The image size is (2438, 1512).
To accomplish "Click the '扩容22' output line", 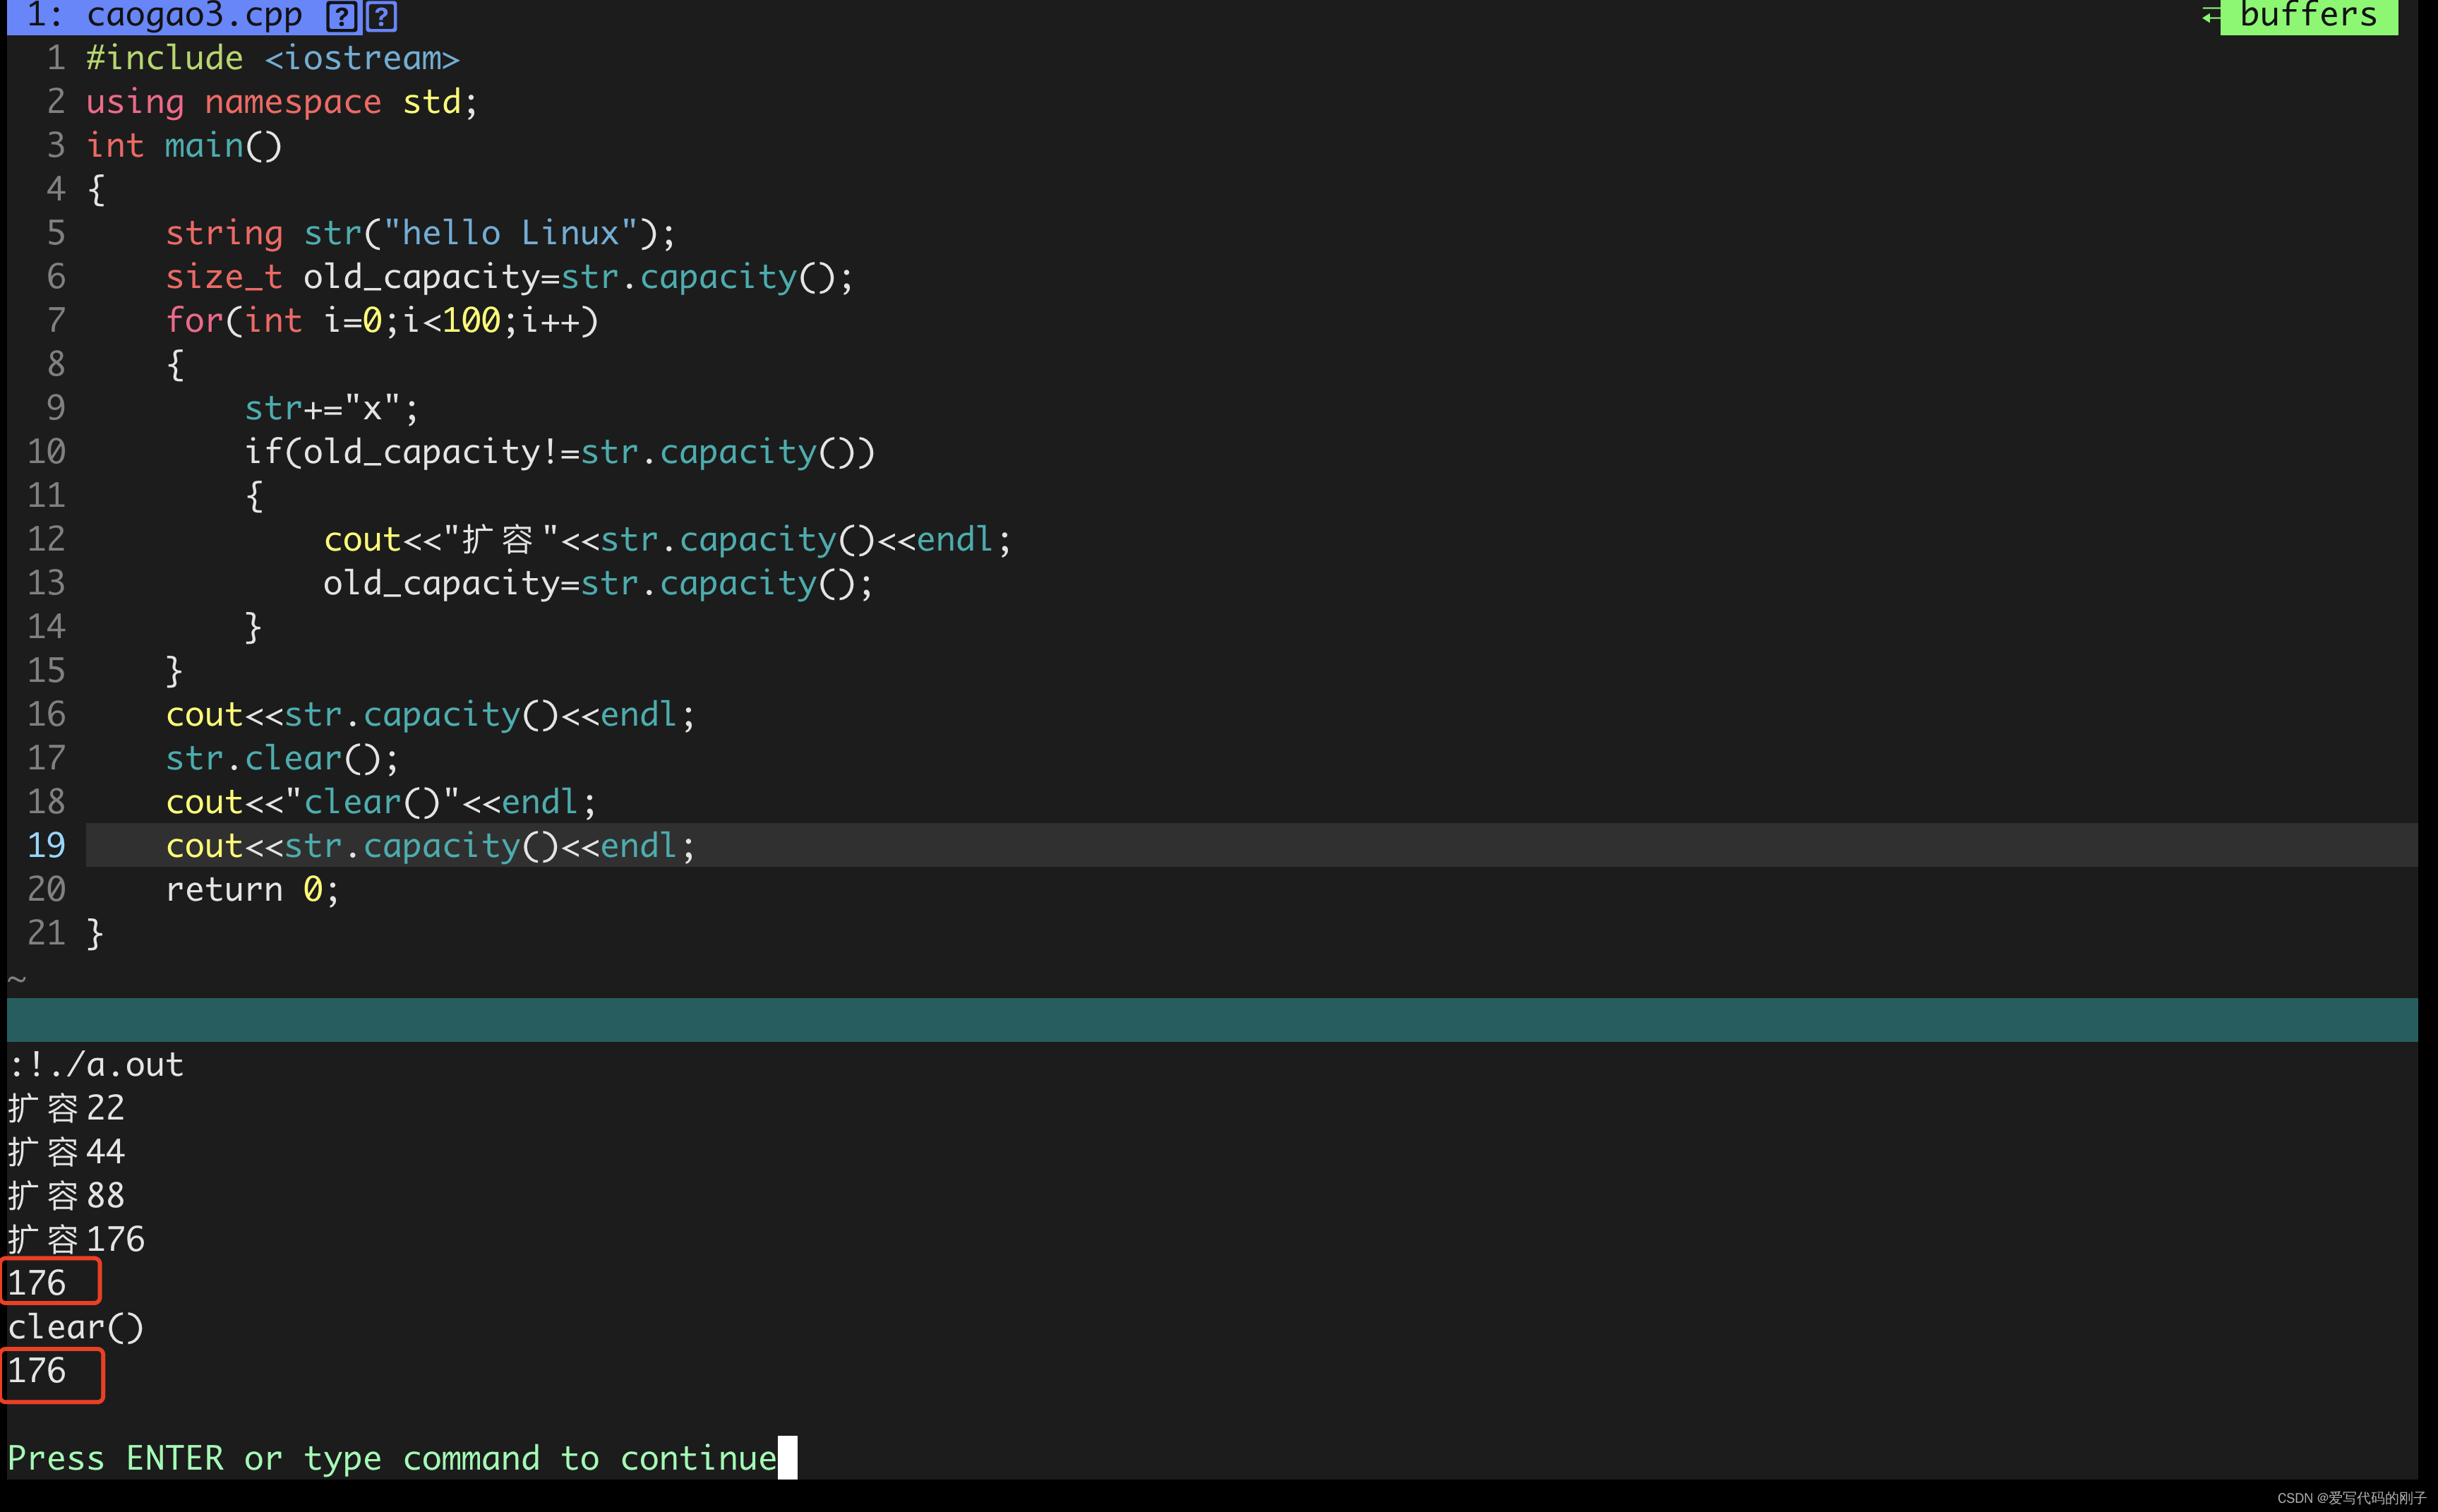I will 66,1109.
